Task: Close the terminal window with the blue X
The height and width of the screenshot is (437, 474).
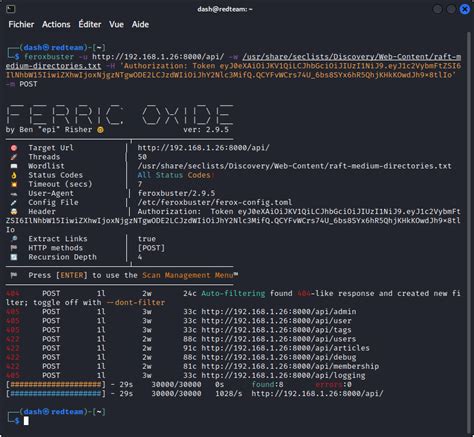Action: [464, 9]
